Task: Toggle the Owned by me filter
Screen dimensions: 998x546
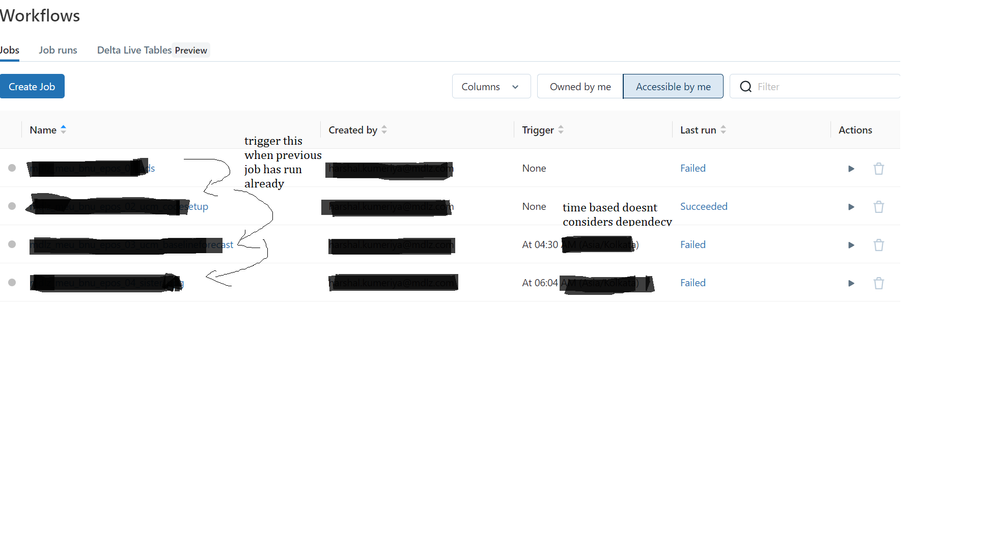Action: pyautogui.click(x=580, y=87)
